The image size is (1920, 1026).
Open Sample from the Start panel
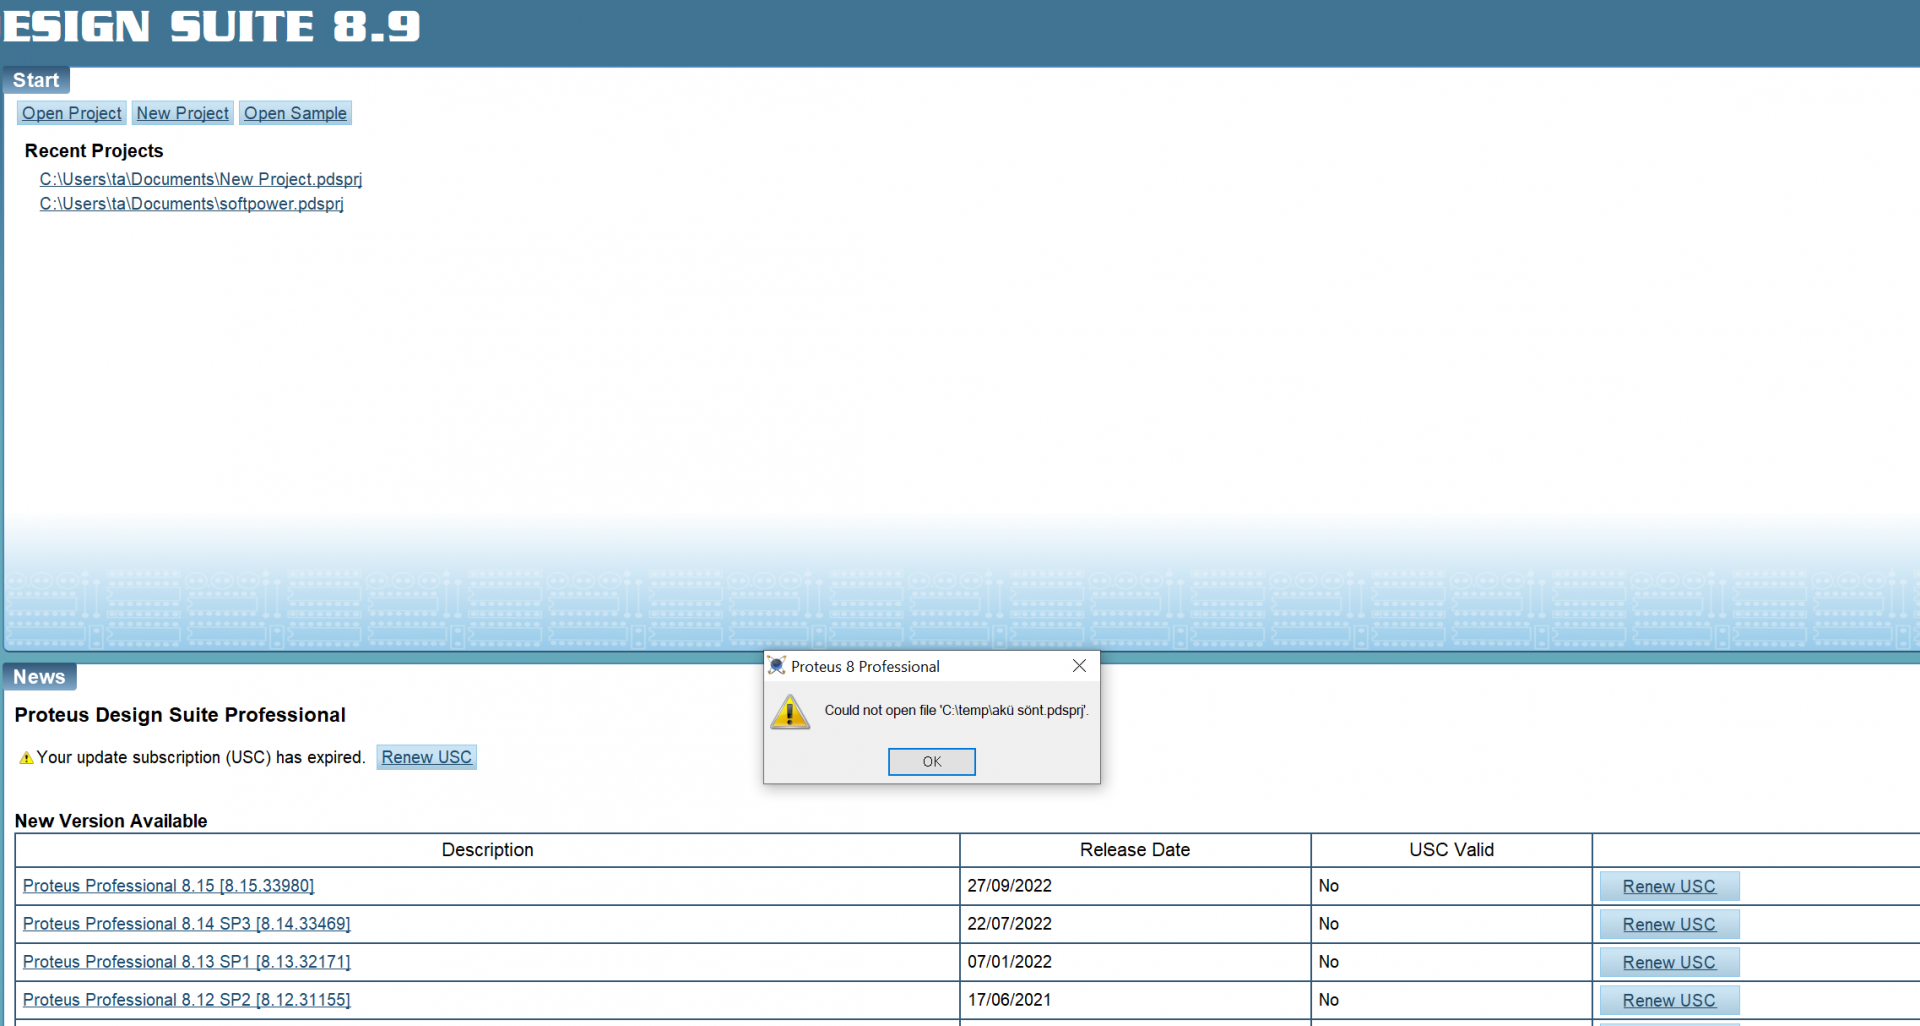pos(295,113)
